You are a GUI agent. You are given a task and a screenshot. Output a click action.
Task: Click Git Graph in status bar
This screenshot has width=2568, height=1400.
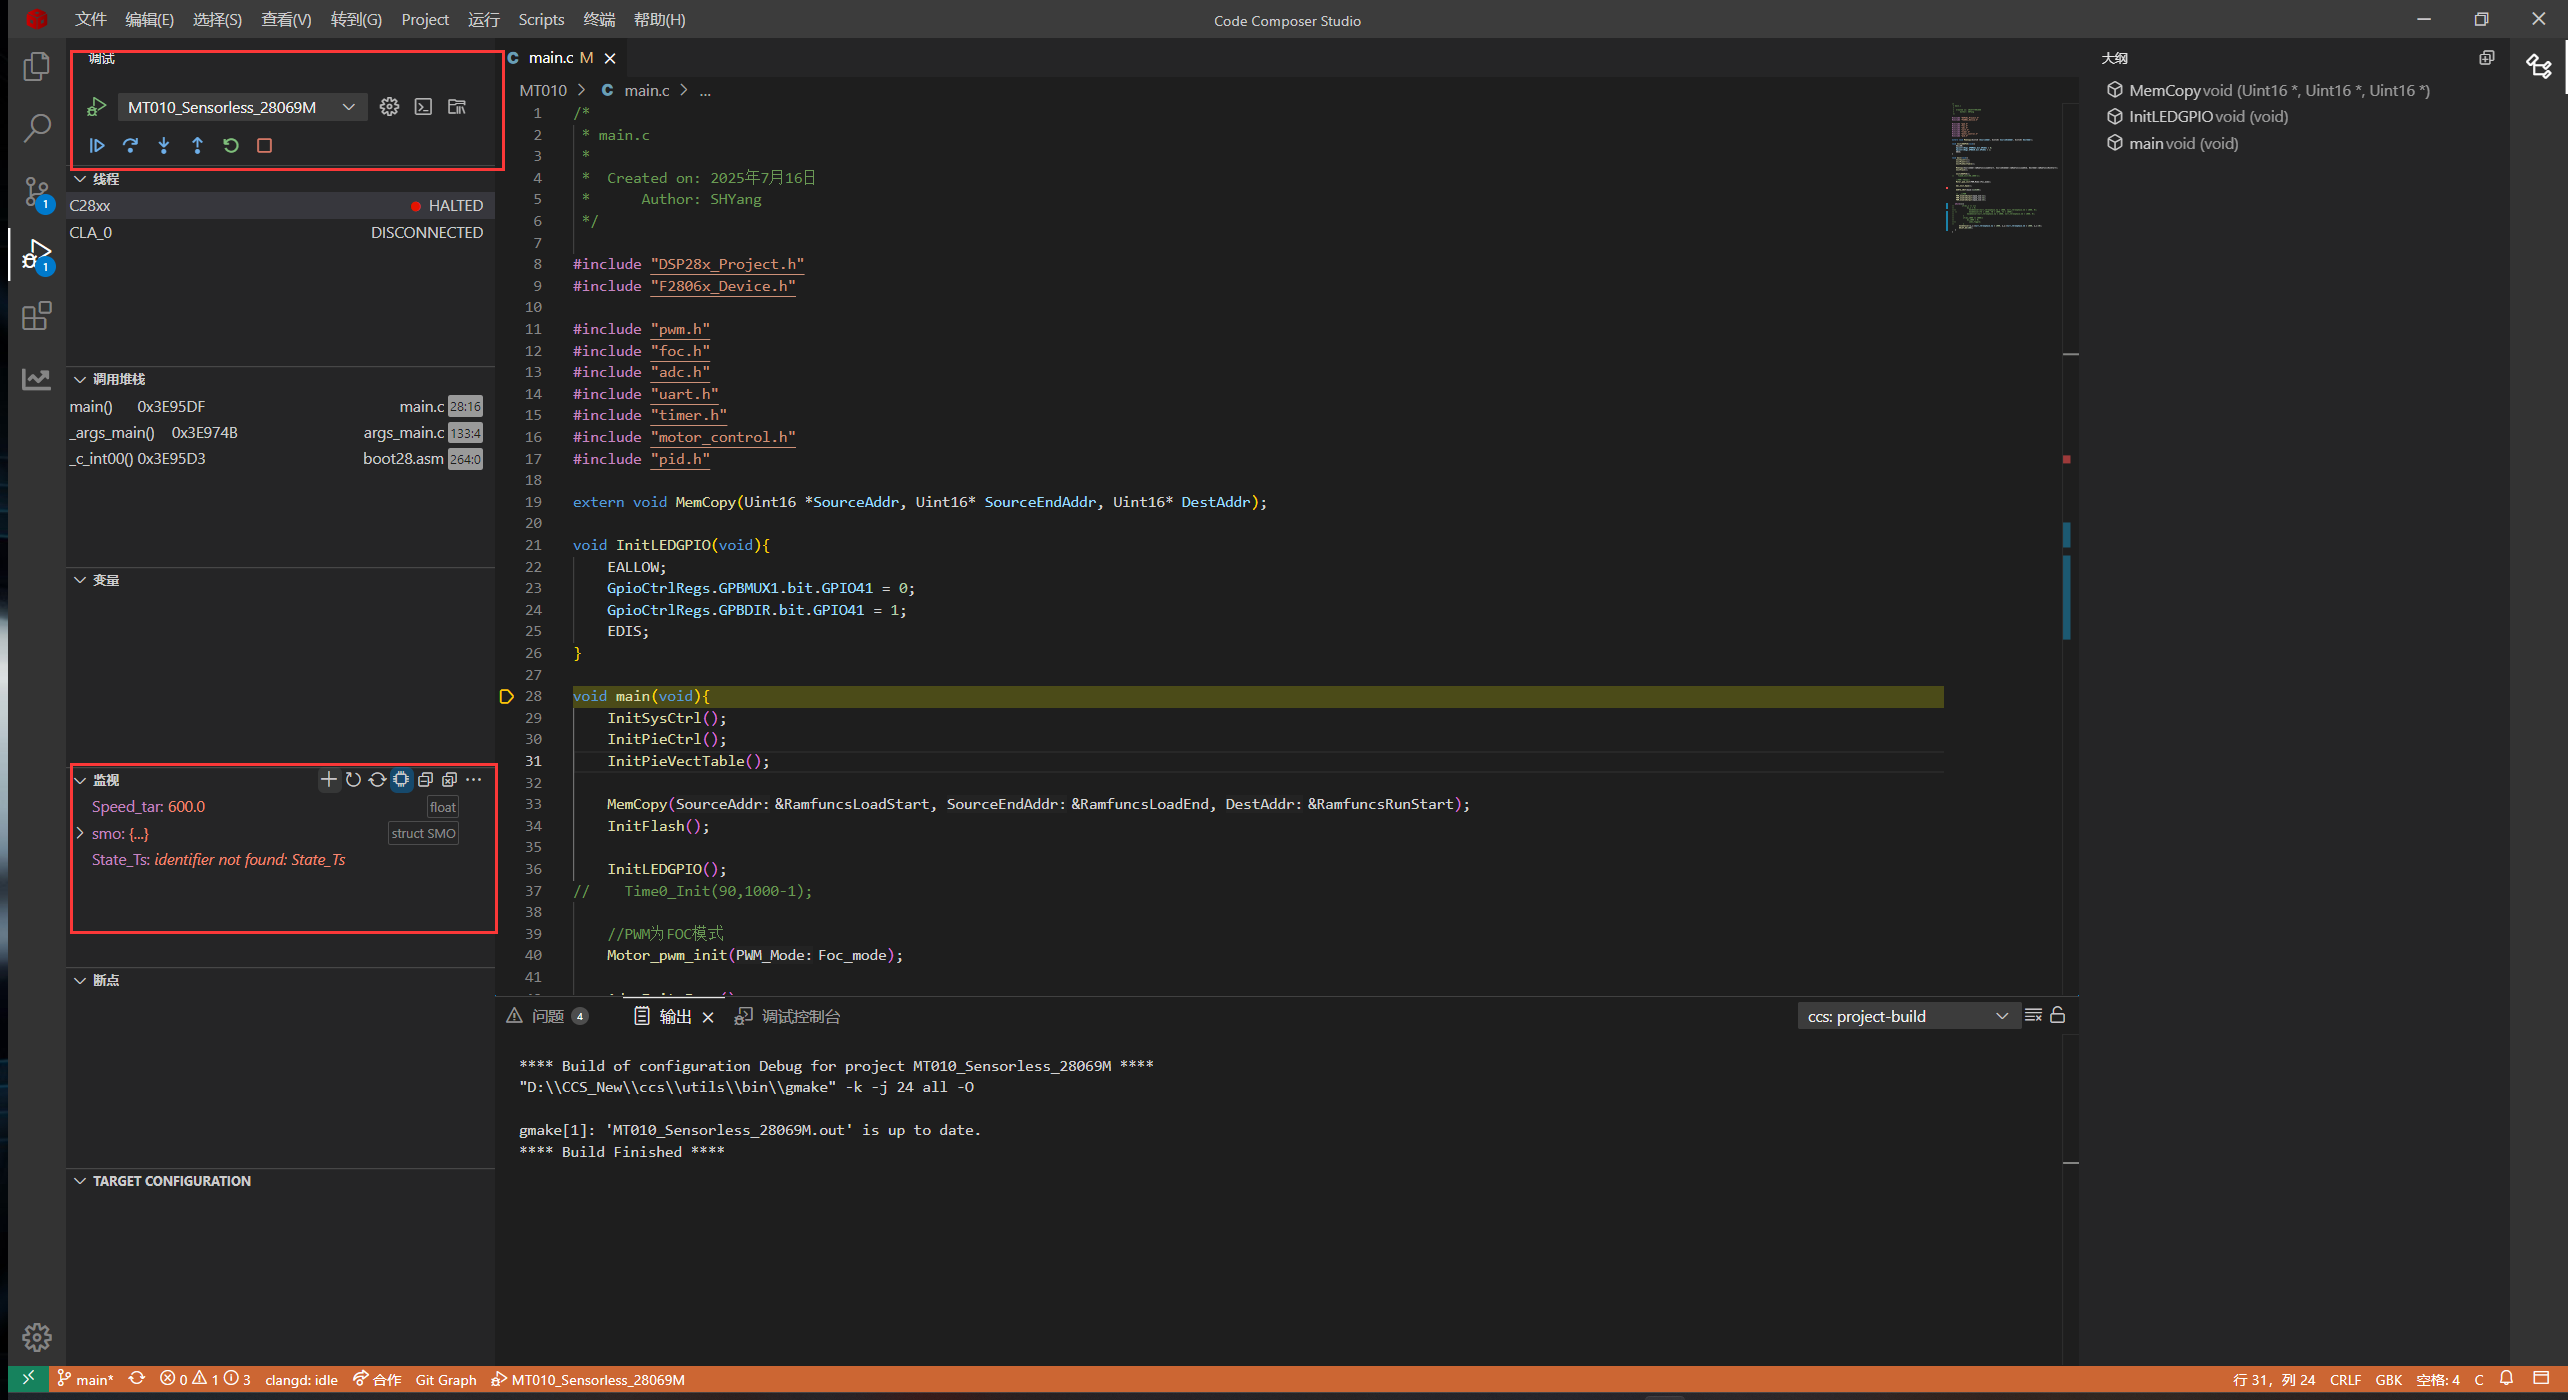click(x=445, y=1380)
